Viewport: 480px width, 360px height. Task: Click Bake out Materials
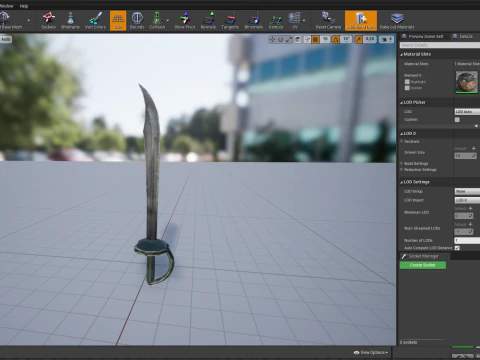pos(397,21)
